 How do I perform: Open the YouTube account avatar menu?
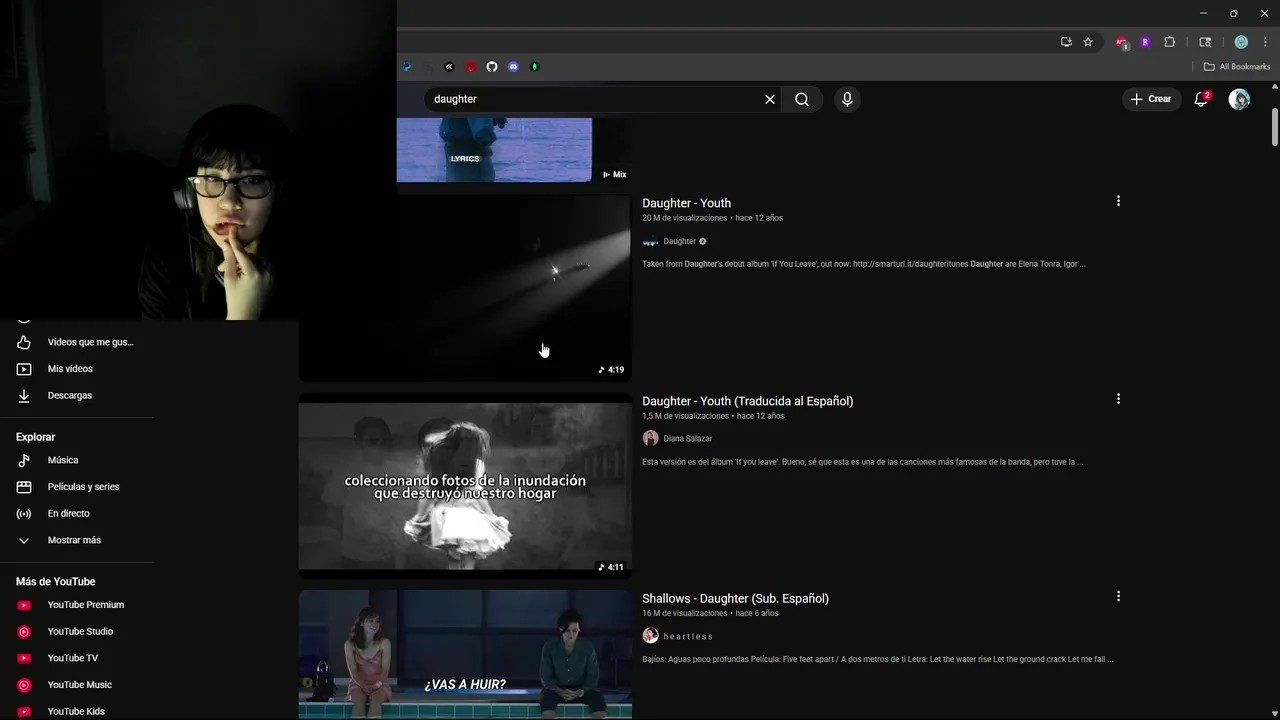pyautogui.click(x=1239, y=99)
